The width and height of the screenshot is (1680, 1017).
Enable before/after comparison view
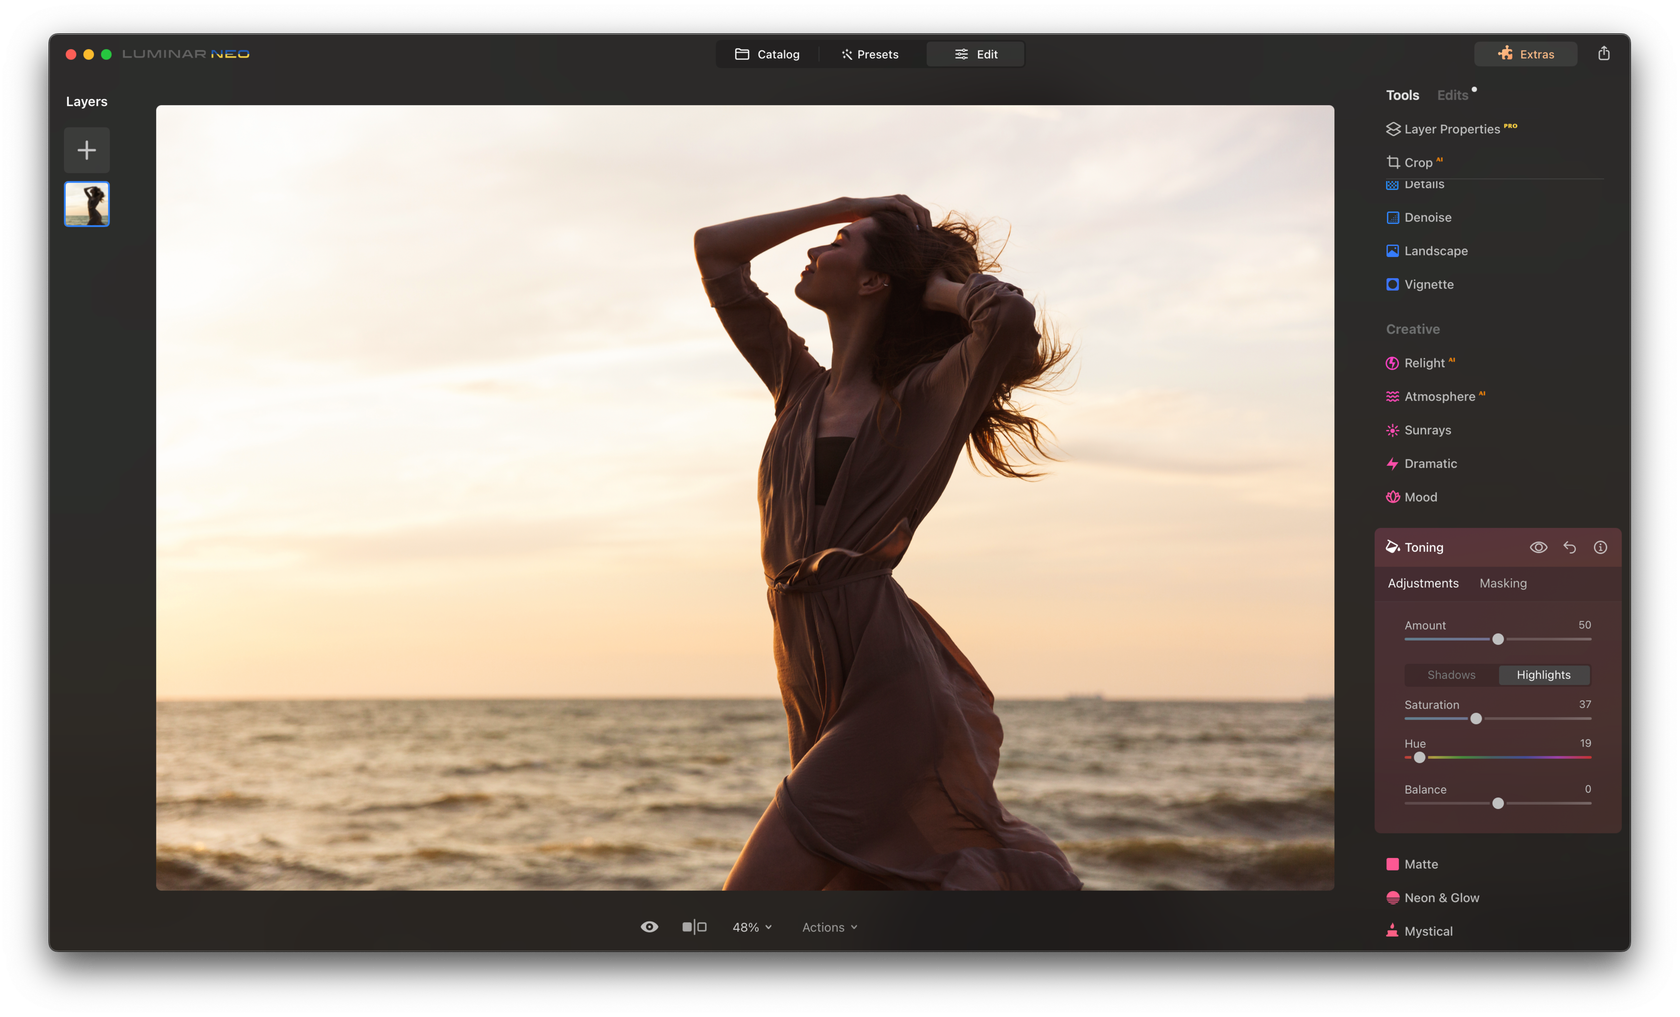(x=694, y=927)
